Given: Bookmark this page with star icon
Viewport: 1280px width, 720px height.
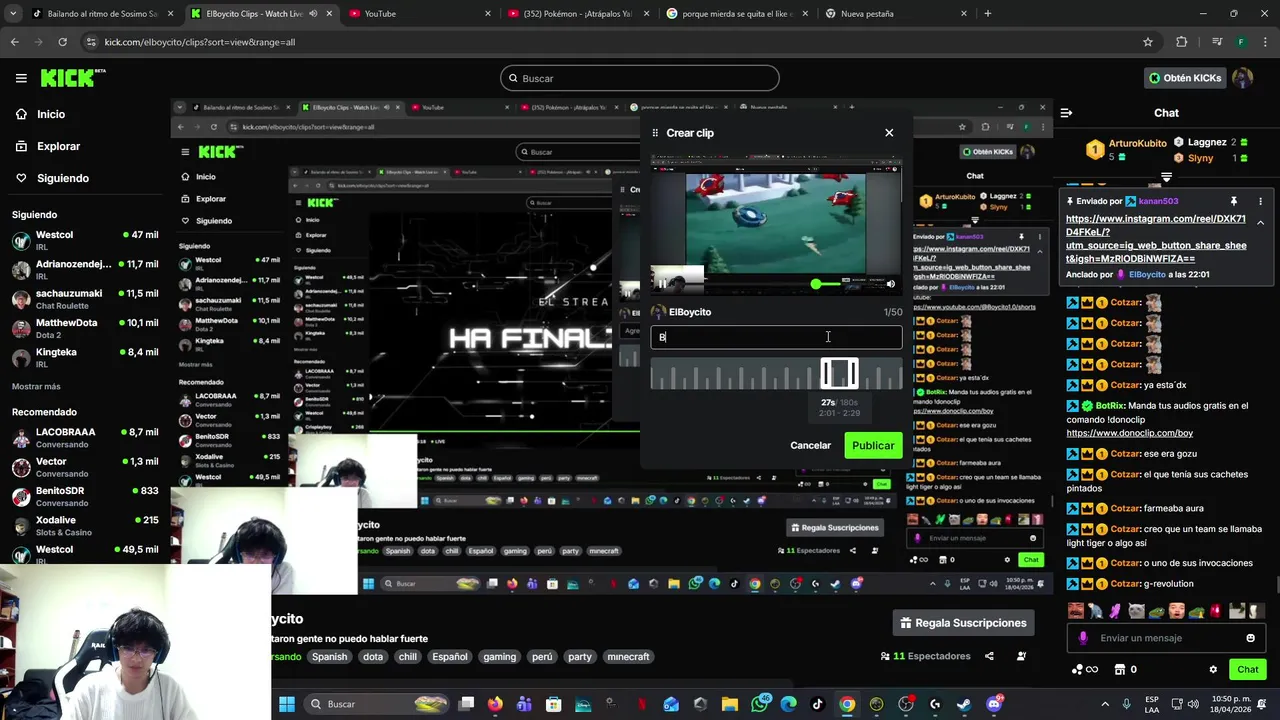Looking at the screenshot, I should (x=1148, y=42).
